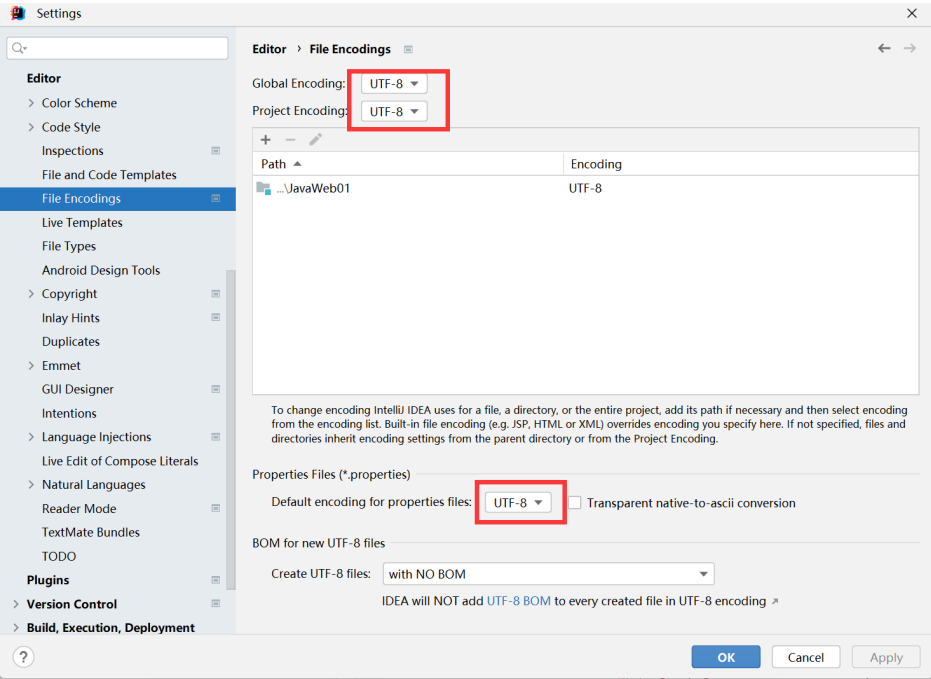Select the JavaWeb01 path row
Viewport: 931px width, 679px height.
[x=585, y=188]
